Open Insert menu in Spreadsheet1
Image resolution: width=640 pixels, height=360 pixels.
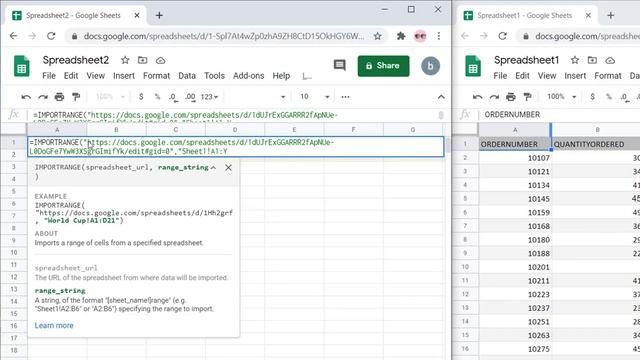pos(575,76)
